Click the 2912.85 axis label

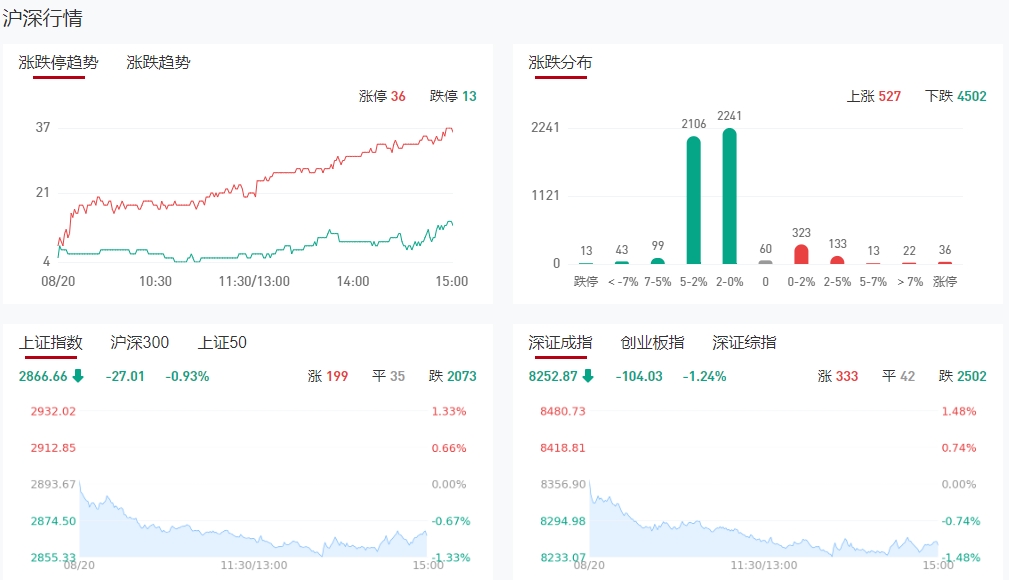[x=53, y=448]
